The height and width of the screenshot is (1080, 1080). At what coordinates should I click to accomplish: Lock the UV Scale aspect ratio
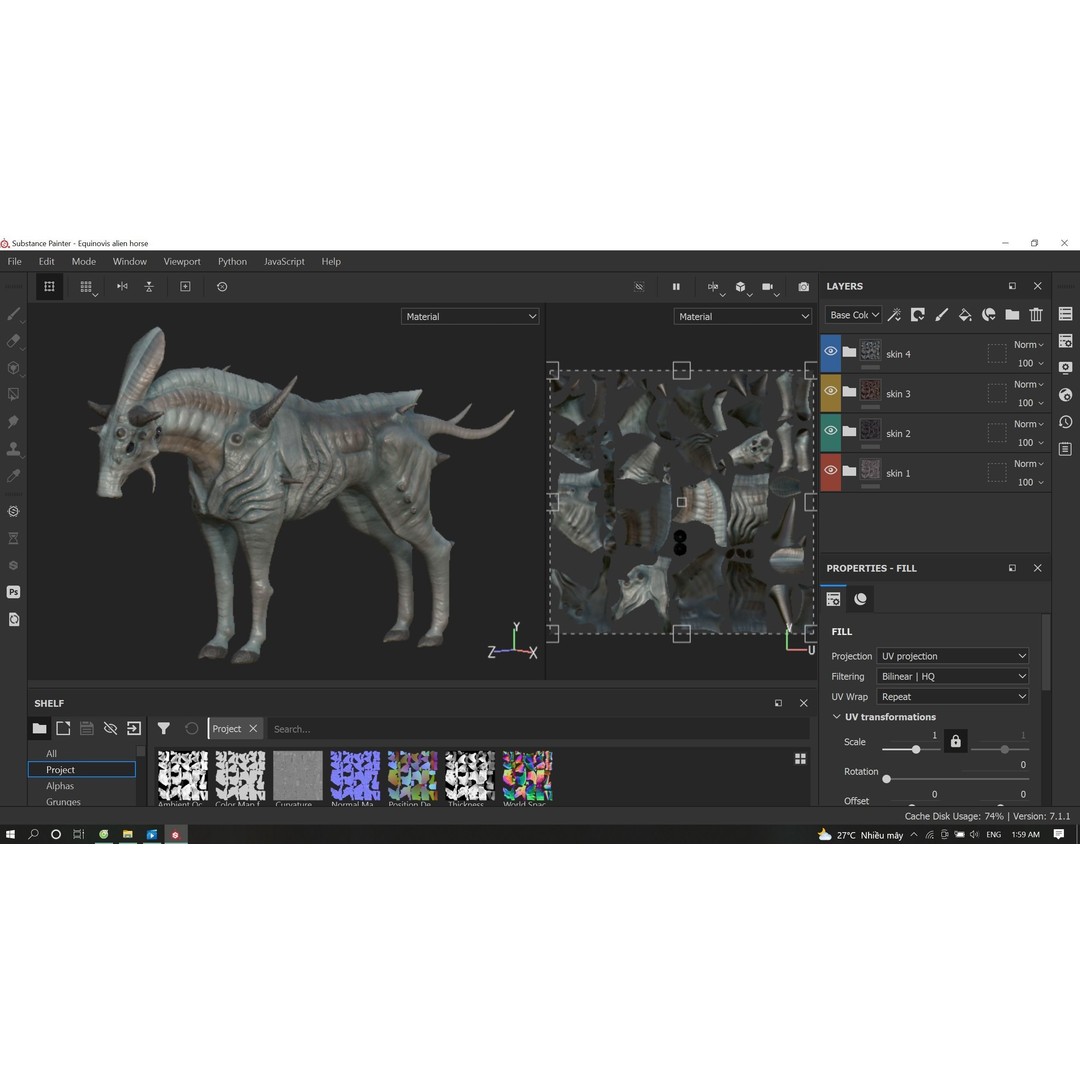pyautogui.click(x=955, y=741)
